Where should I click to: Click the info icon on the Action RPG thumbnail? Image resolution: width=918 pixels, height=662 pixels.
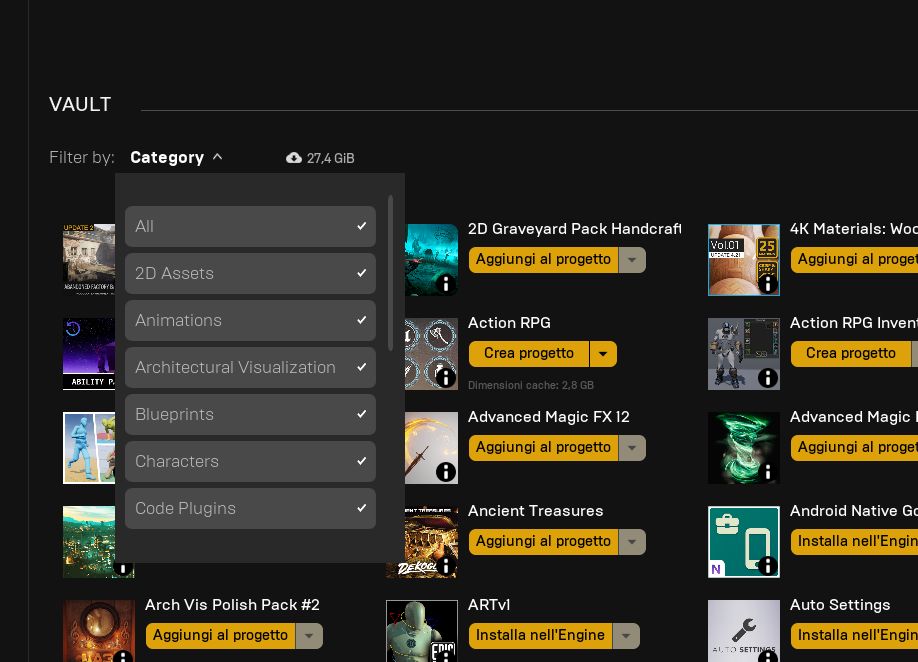[445, 377]
